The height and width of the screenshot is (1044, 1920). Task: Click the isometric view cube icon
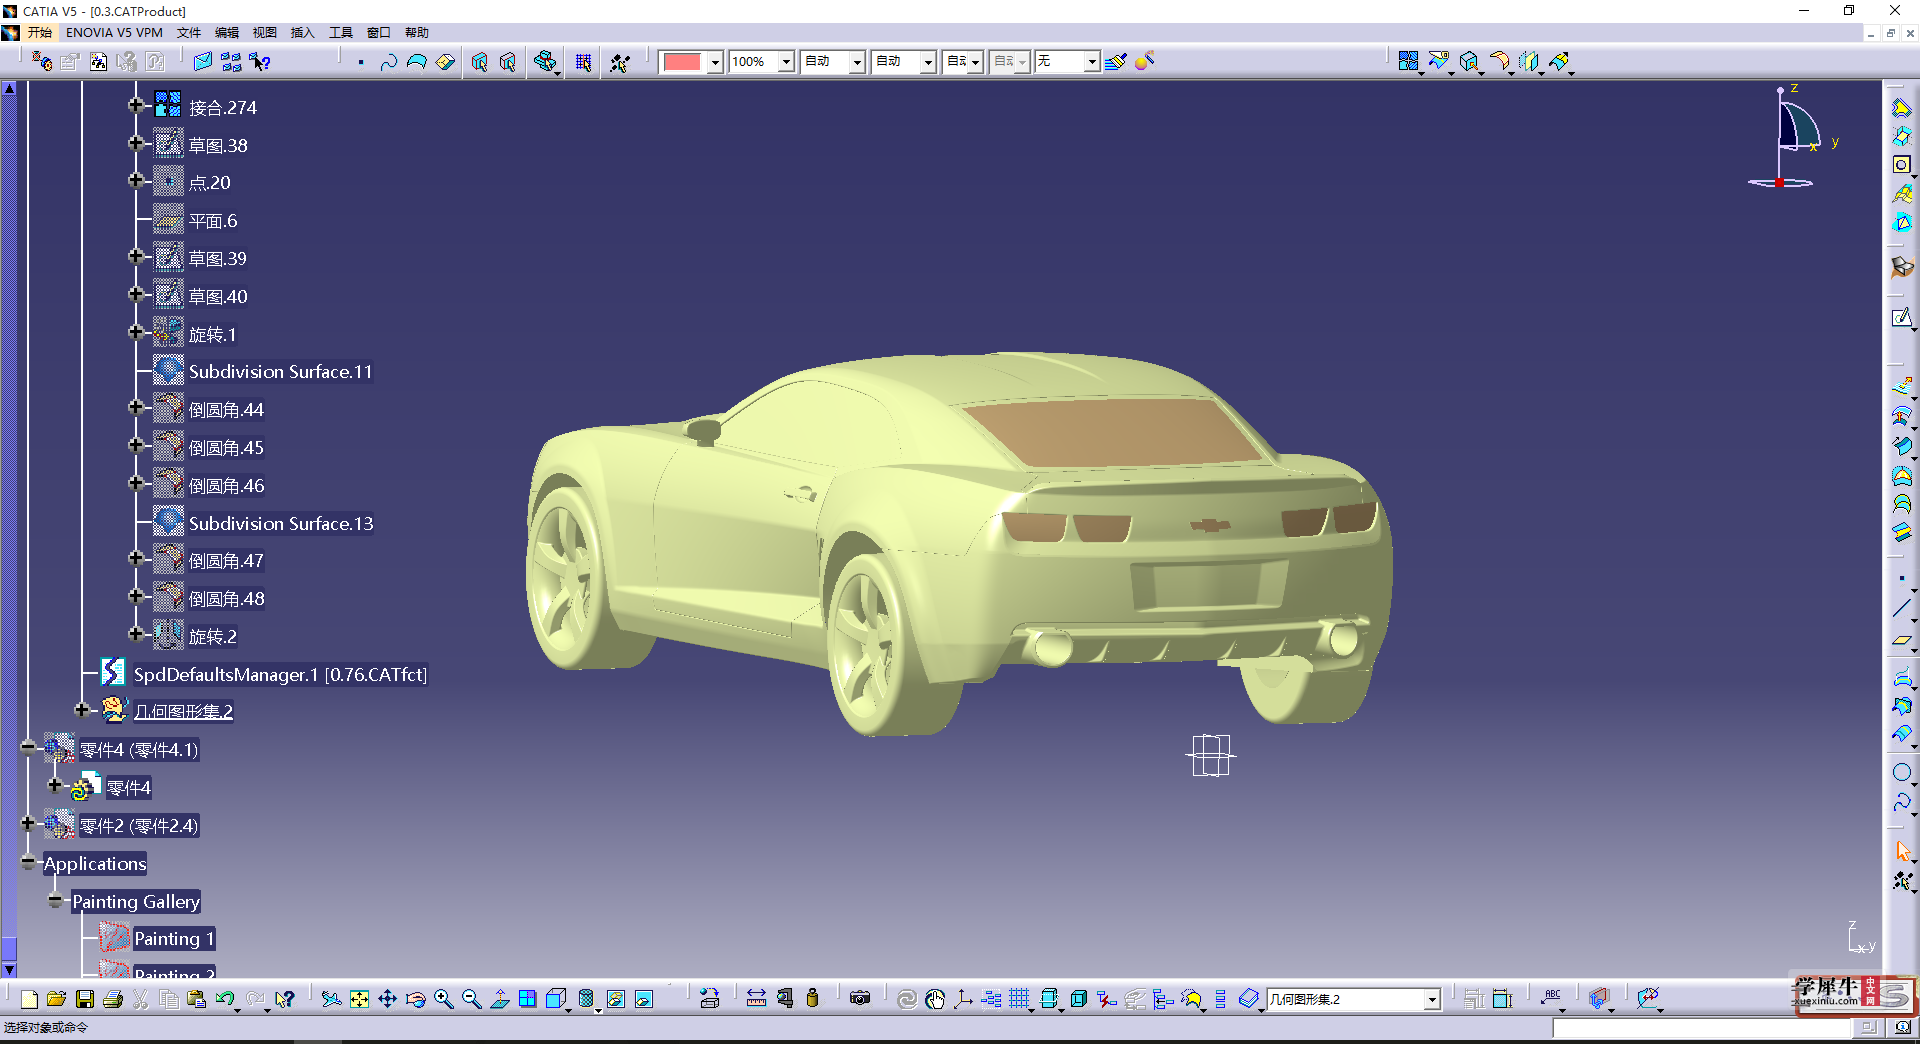point(557,999)
